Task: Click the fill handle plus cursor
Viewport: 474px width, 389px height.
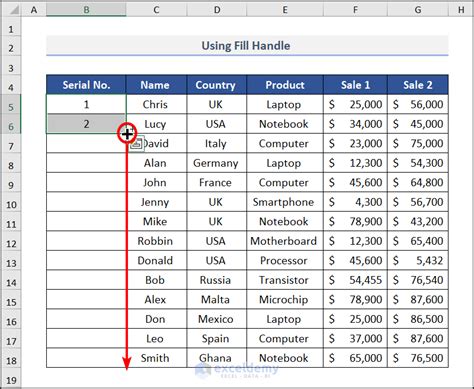Action: [x=127, y=134]
